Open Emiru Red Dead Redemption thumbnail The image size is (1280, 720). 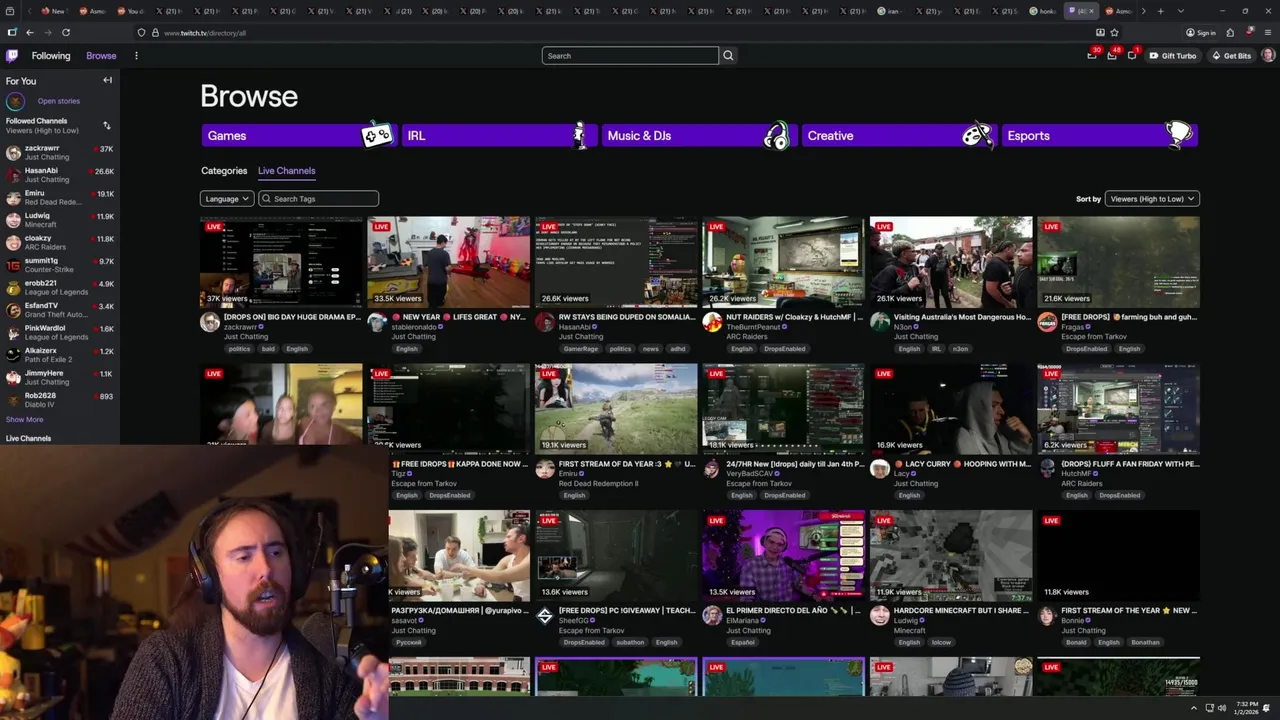[x=616, y=408]
